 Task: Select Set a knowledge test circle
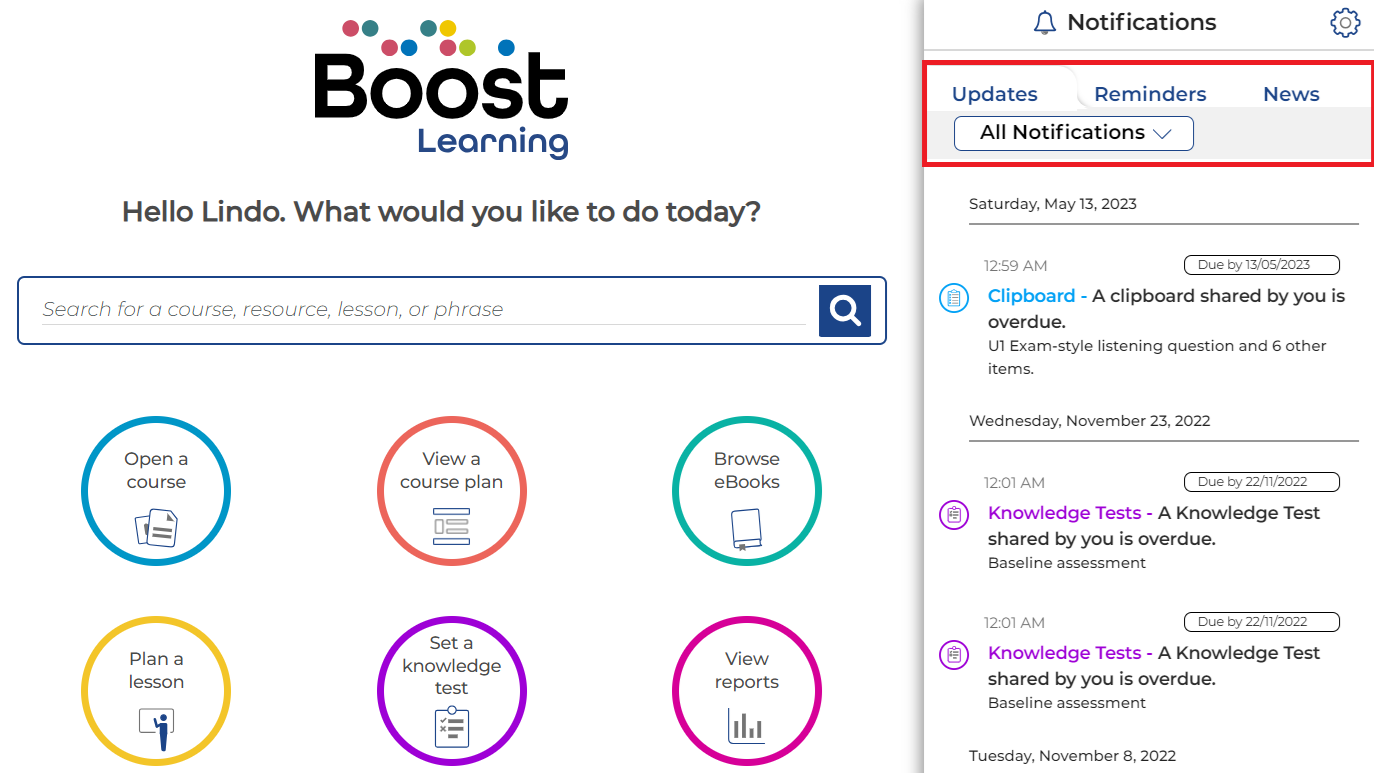pyautogui.click(x=451, y=691)
